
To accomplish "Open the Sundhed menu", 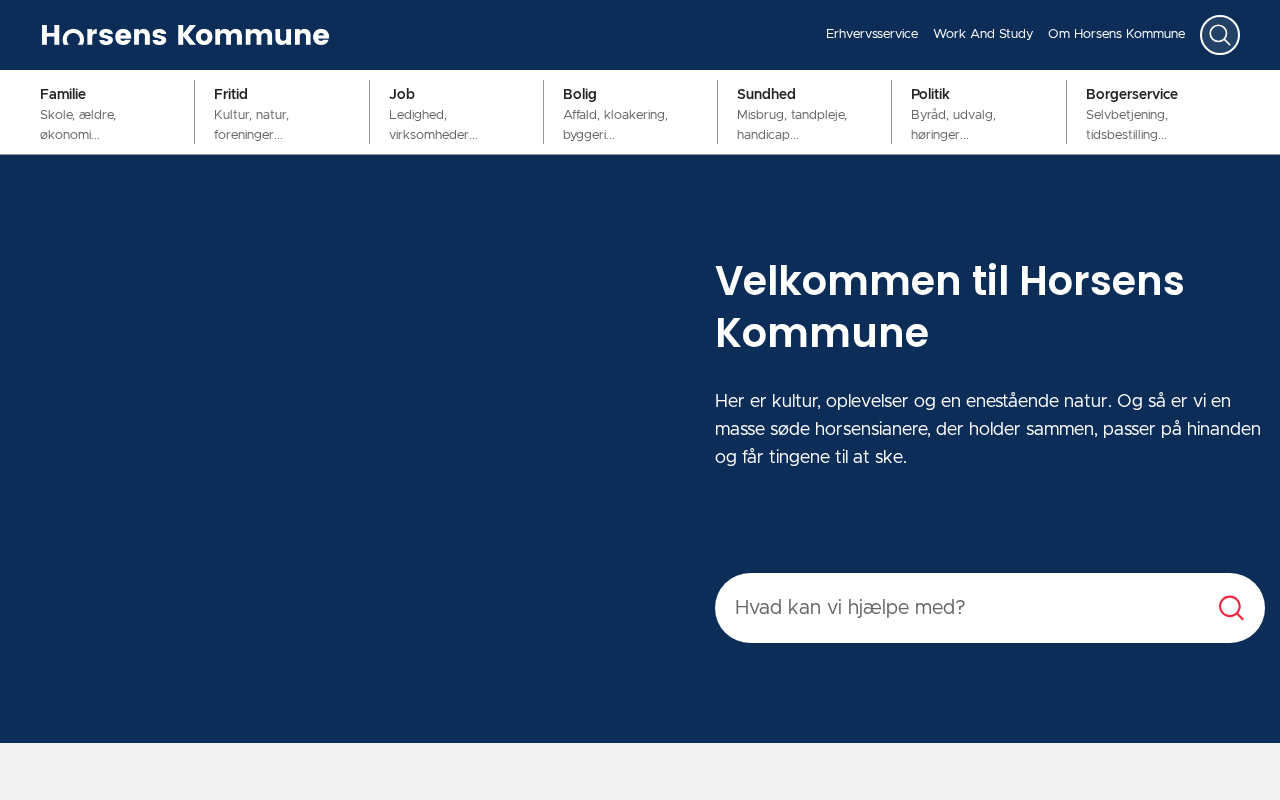I will pyautogui.click(x=804, y=113).
